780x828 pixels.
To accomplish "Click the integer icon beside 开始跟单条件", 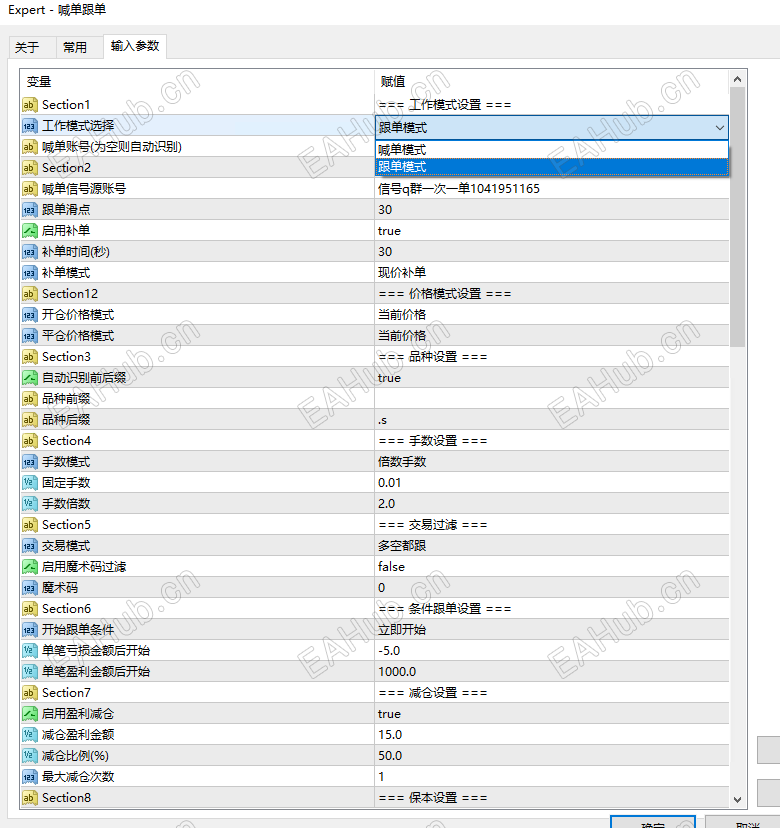I will coord(30,629).
